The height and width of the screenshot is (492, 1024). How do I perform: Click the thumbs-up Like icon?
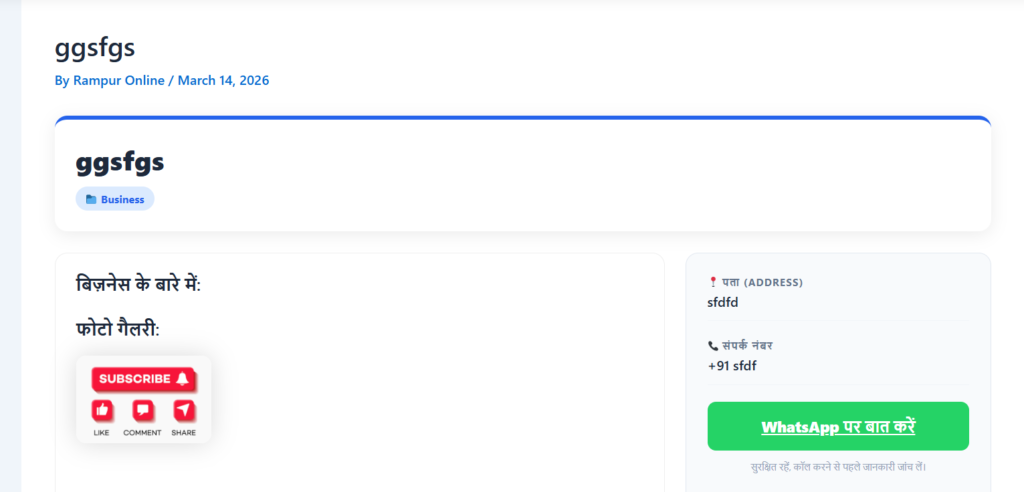[x=102, y=410]
